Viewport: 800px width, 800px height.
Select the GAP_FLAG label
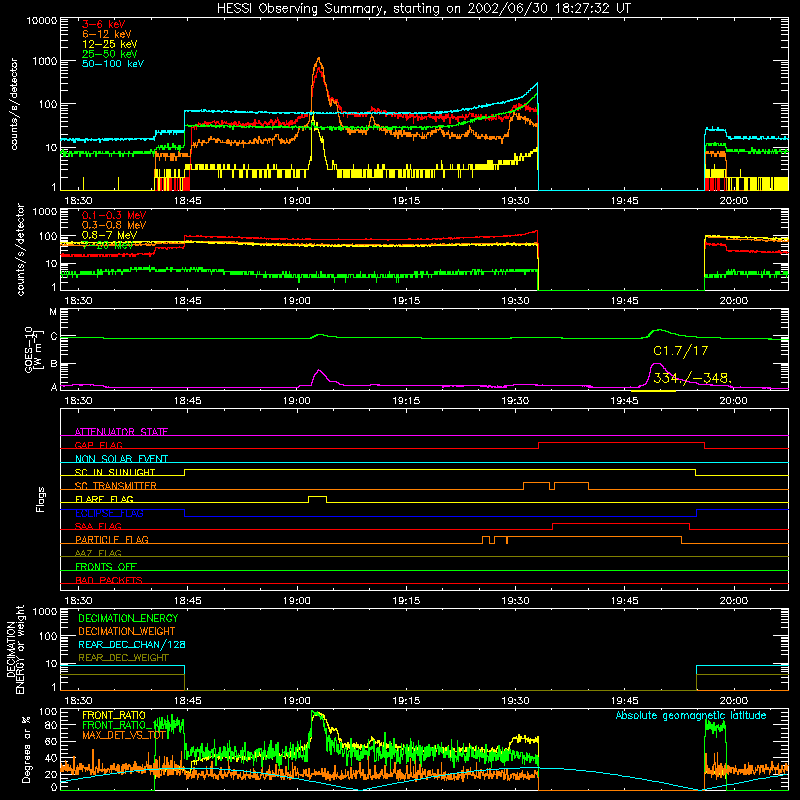pos(98,445)
